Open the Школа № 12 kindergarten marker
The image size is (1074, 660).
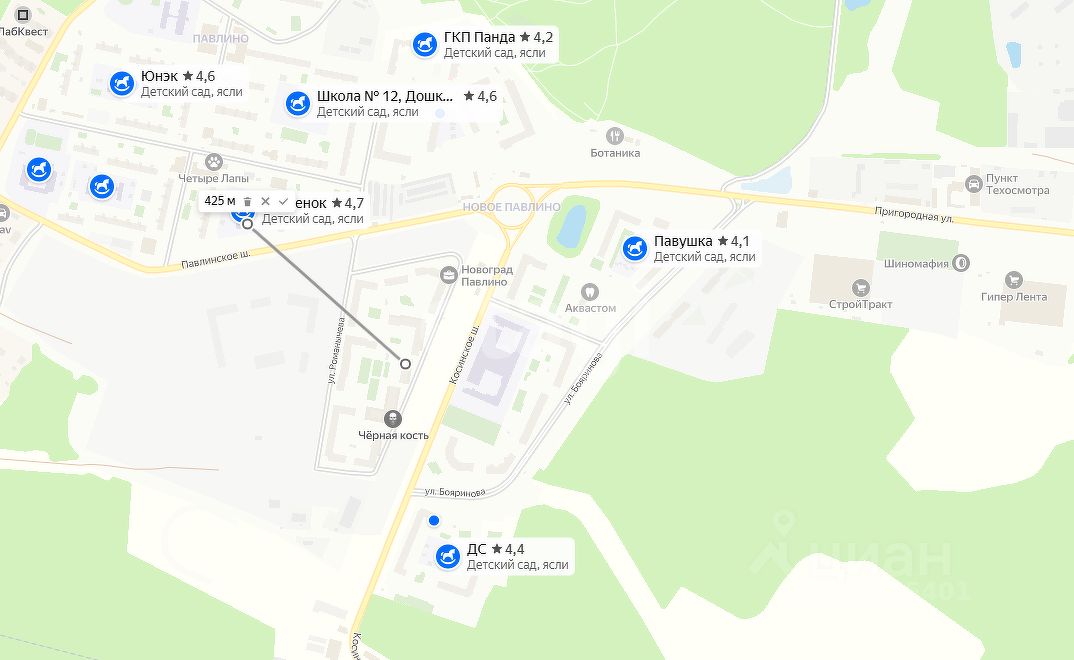[297, 104]
